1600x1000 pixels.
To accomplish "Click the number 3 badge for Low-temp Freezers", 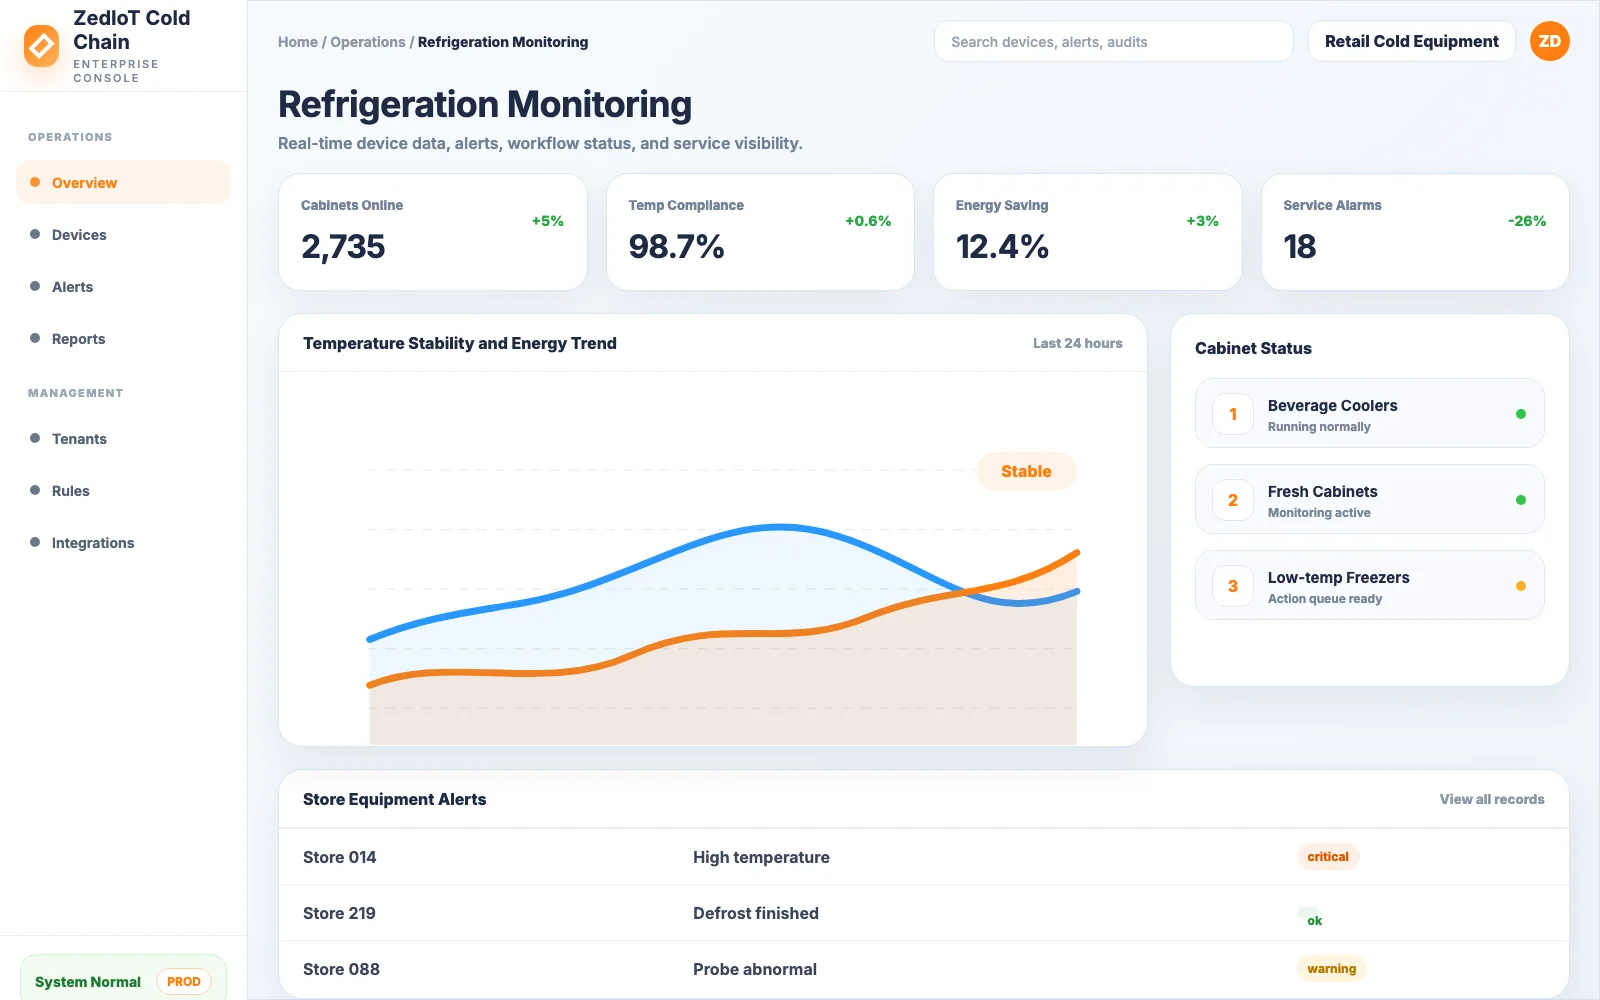I will 1233,586.
